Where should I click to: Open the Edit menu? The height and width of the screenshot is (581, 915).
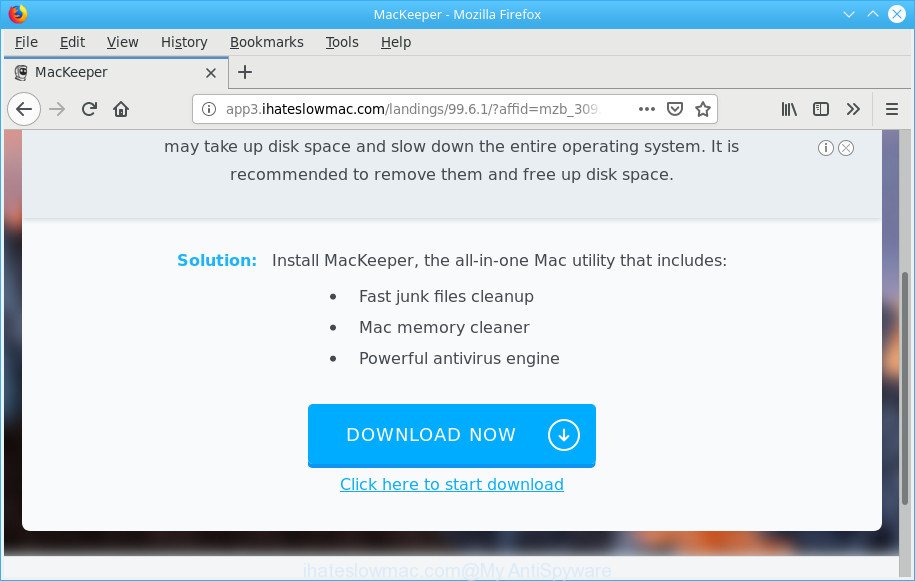pyautogui.click(x=72, y=42)
